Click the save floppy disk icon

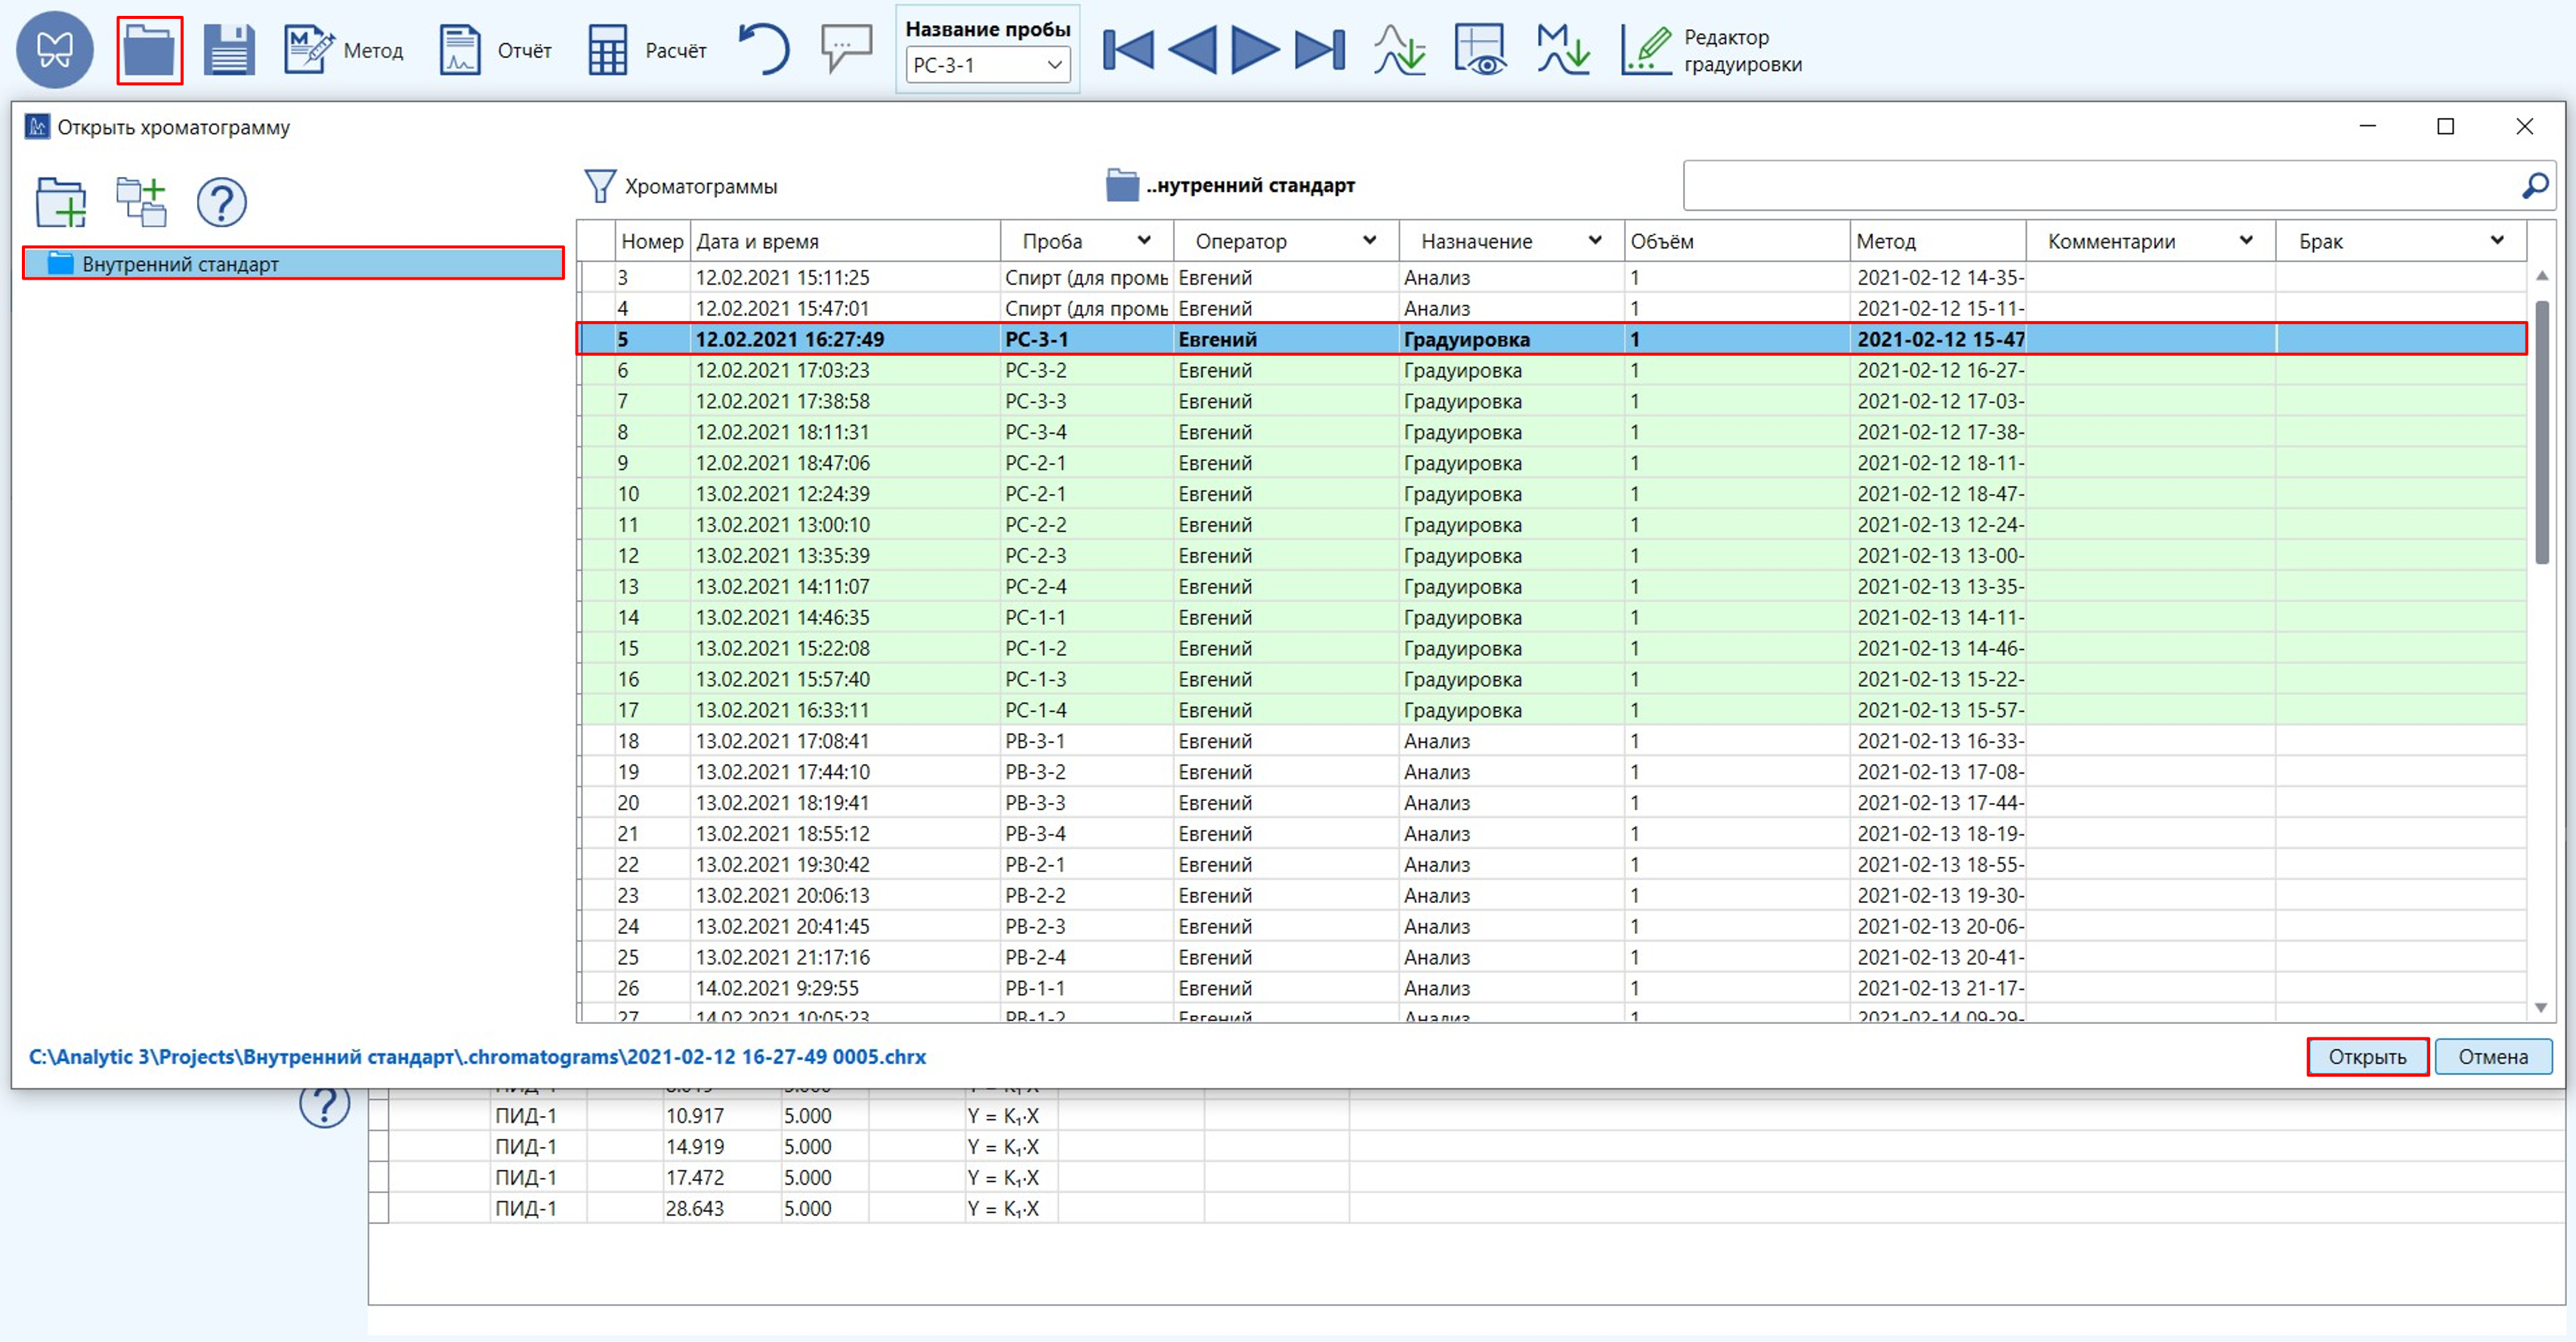pyautogui.click(x=229, y=50)
